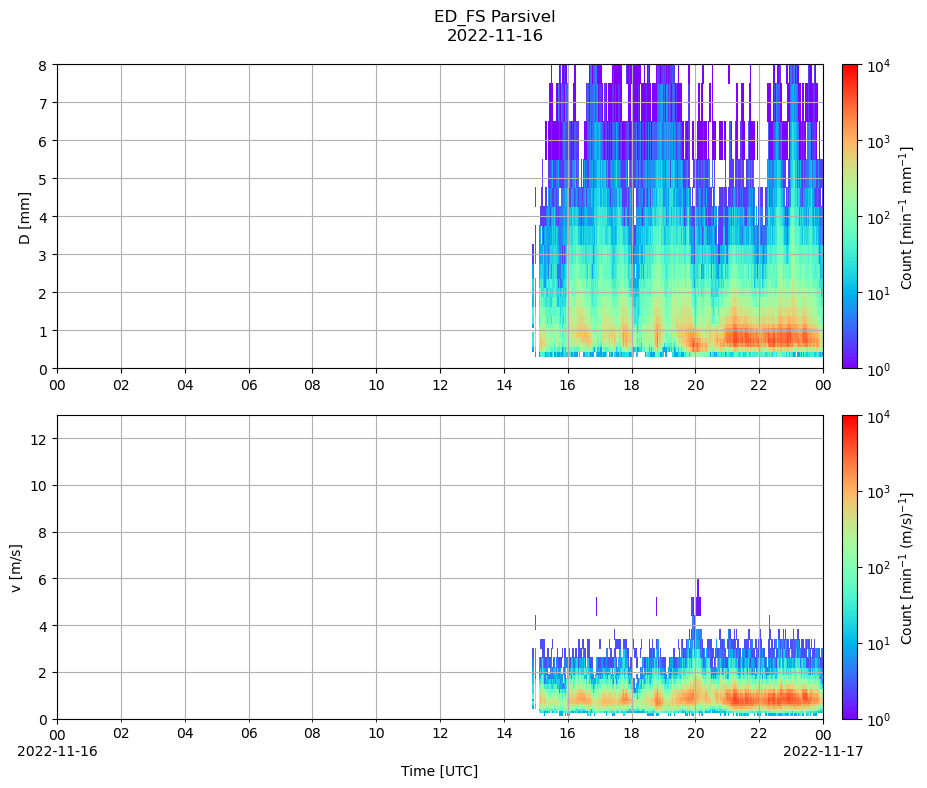927x788 pixels.
Task: Click the "2022-11-16" label below the time axis
Action: point(57,751)
